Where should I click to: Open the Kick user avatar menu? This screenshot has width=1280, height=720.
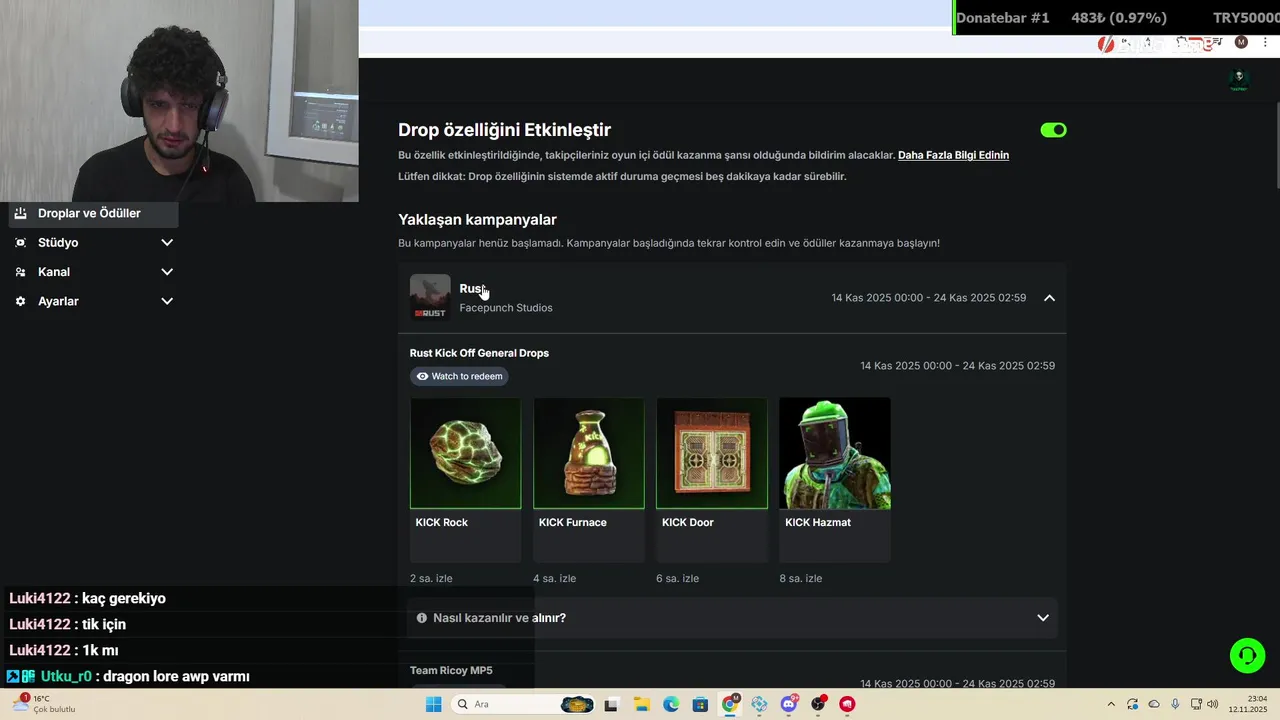point(1239,80)
